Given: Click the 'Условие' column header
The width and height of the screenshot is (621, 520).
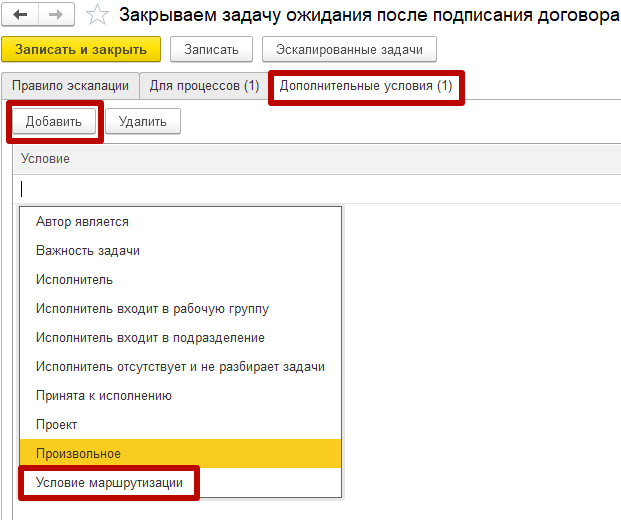Looking at the screenshot, I should [317, 159].
